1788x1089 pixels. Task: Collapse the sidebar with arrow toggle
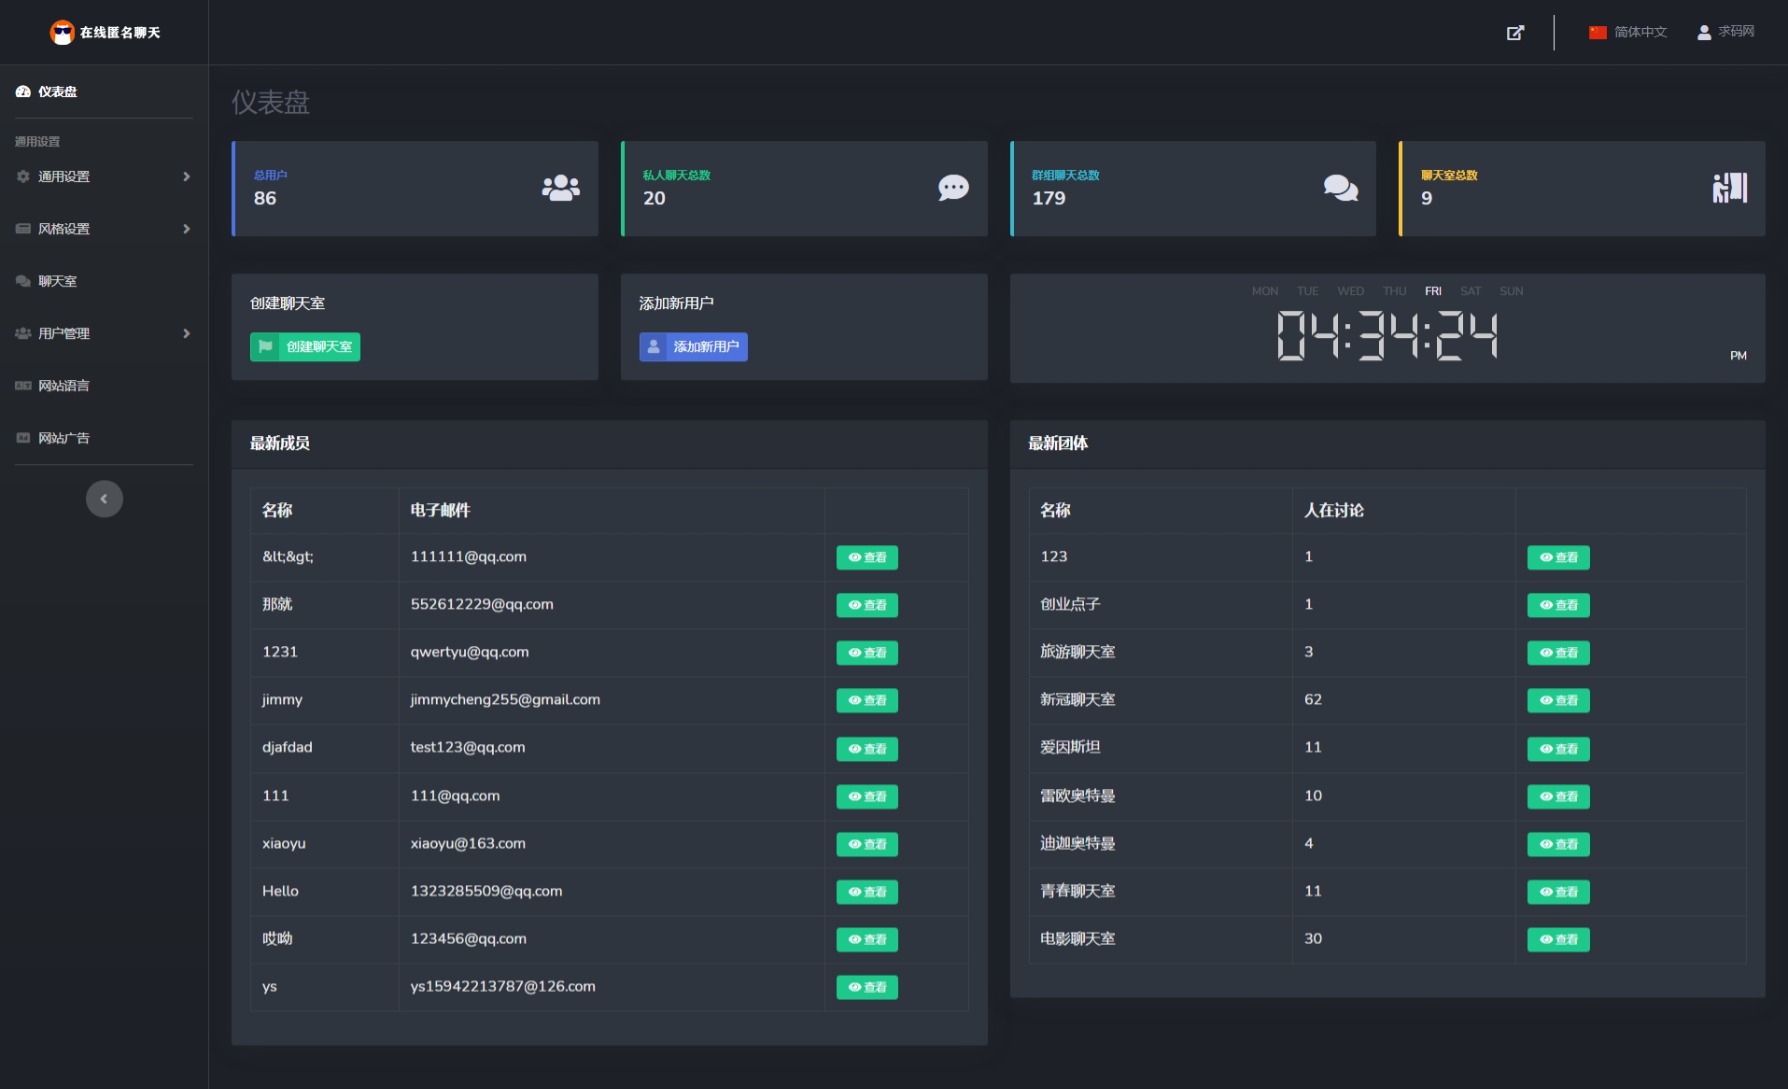104,499
